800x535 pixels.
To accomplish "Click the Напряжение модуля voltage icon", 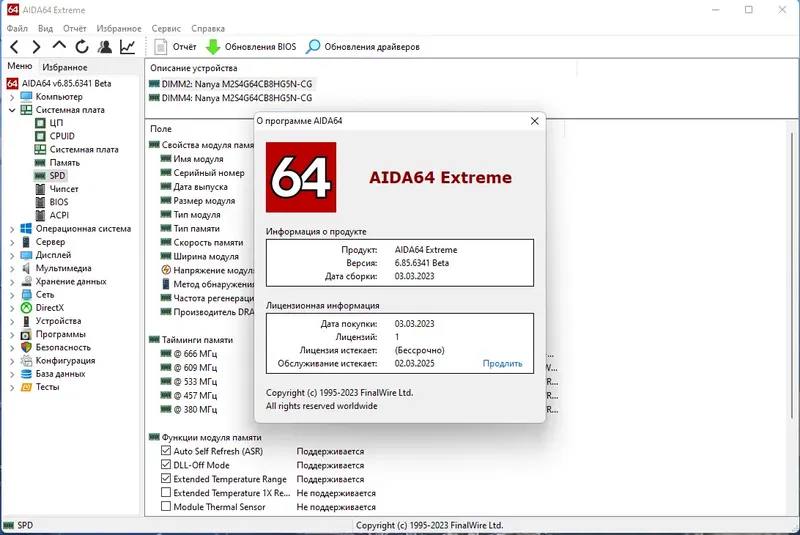I will 166,270.
